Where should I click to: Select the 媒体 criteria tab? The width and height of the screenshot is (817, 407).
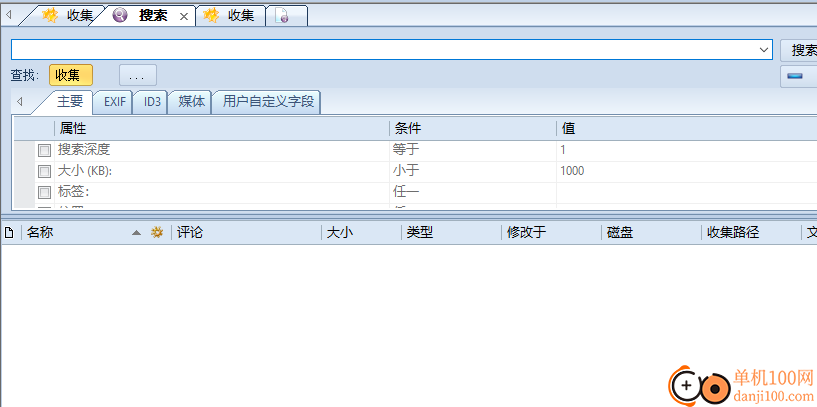pos(191,102)
